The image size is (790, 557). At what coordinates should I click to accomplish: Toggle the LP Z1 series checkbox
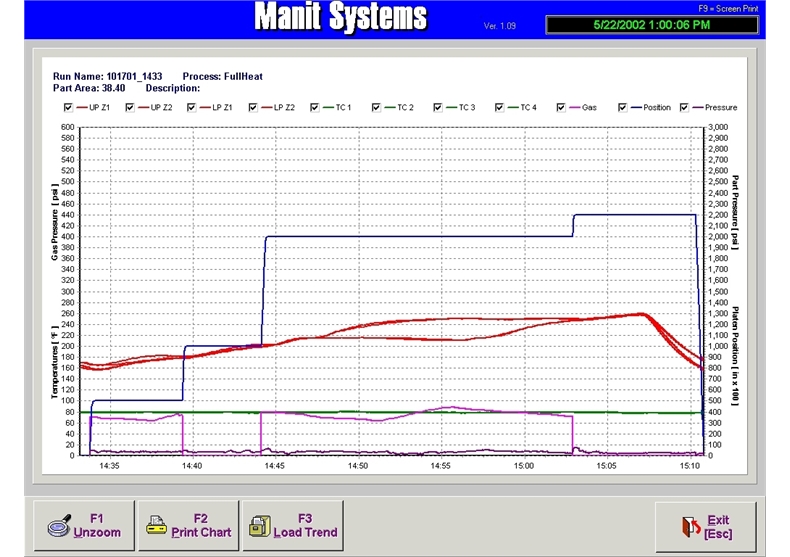coord(191,107)
